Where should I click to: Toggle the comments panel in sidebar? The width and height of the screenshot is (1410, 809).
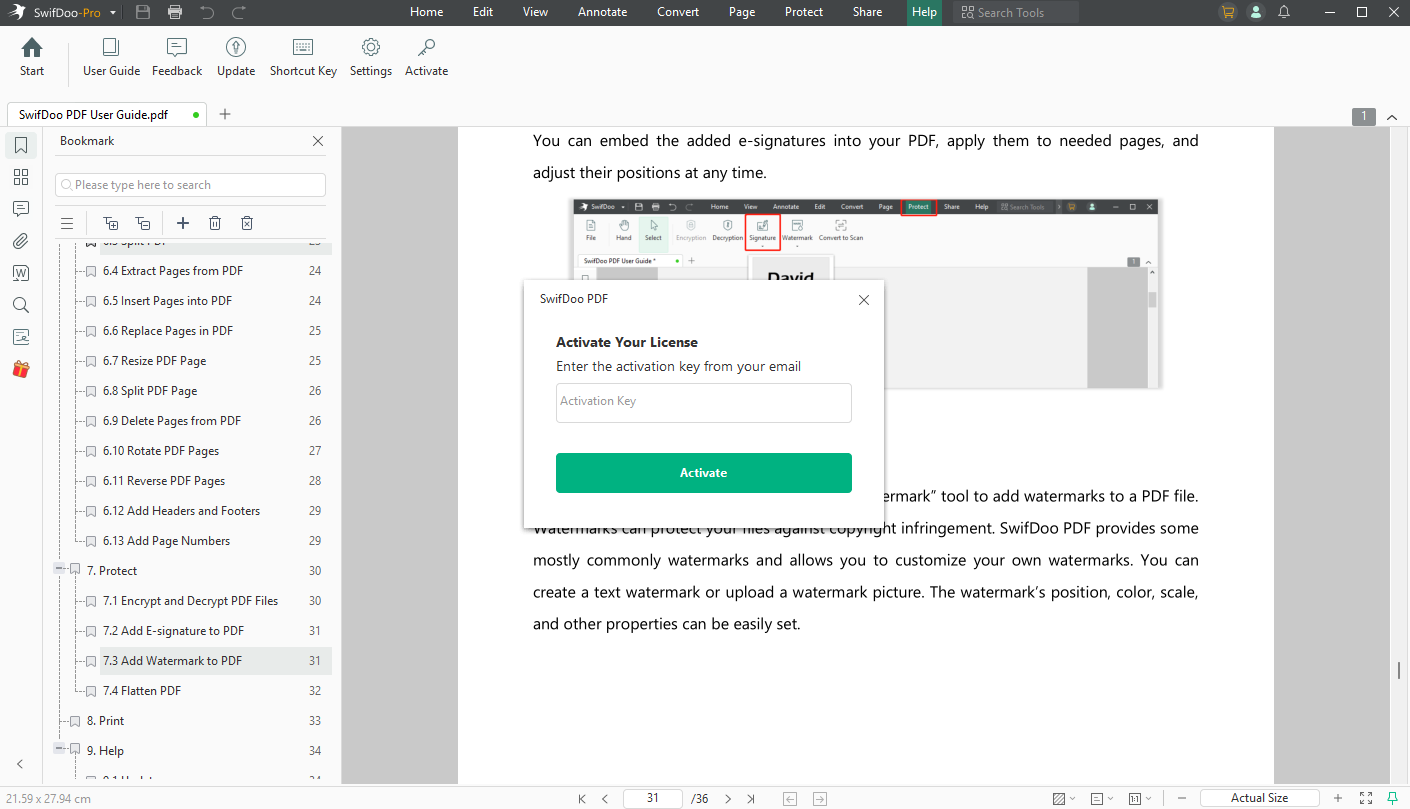(x=21, y=209)
